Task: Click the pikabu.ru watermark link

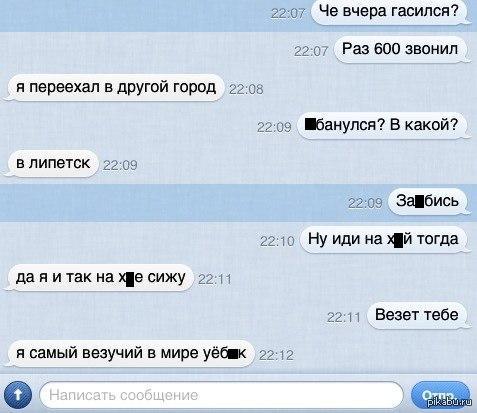Action: (450, 403)
